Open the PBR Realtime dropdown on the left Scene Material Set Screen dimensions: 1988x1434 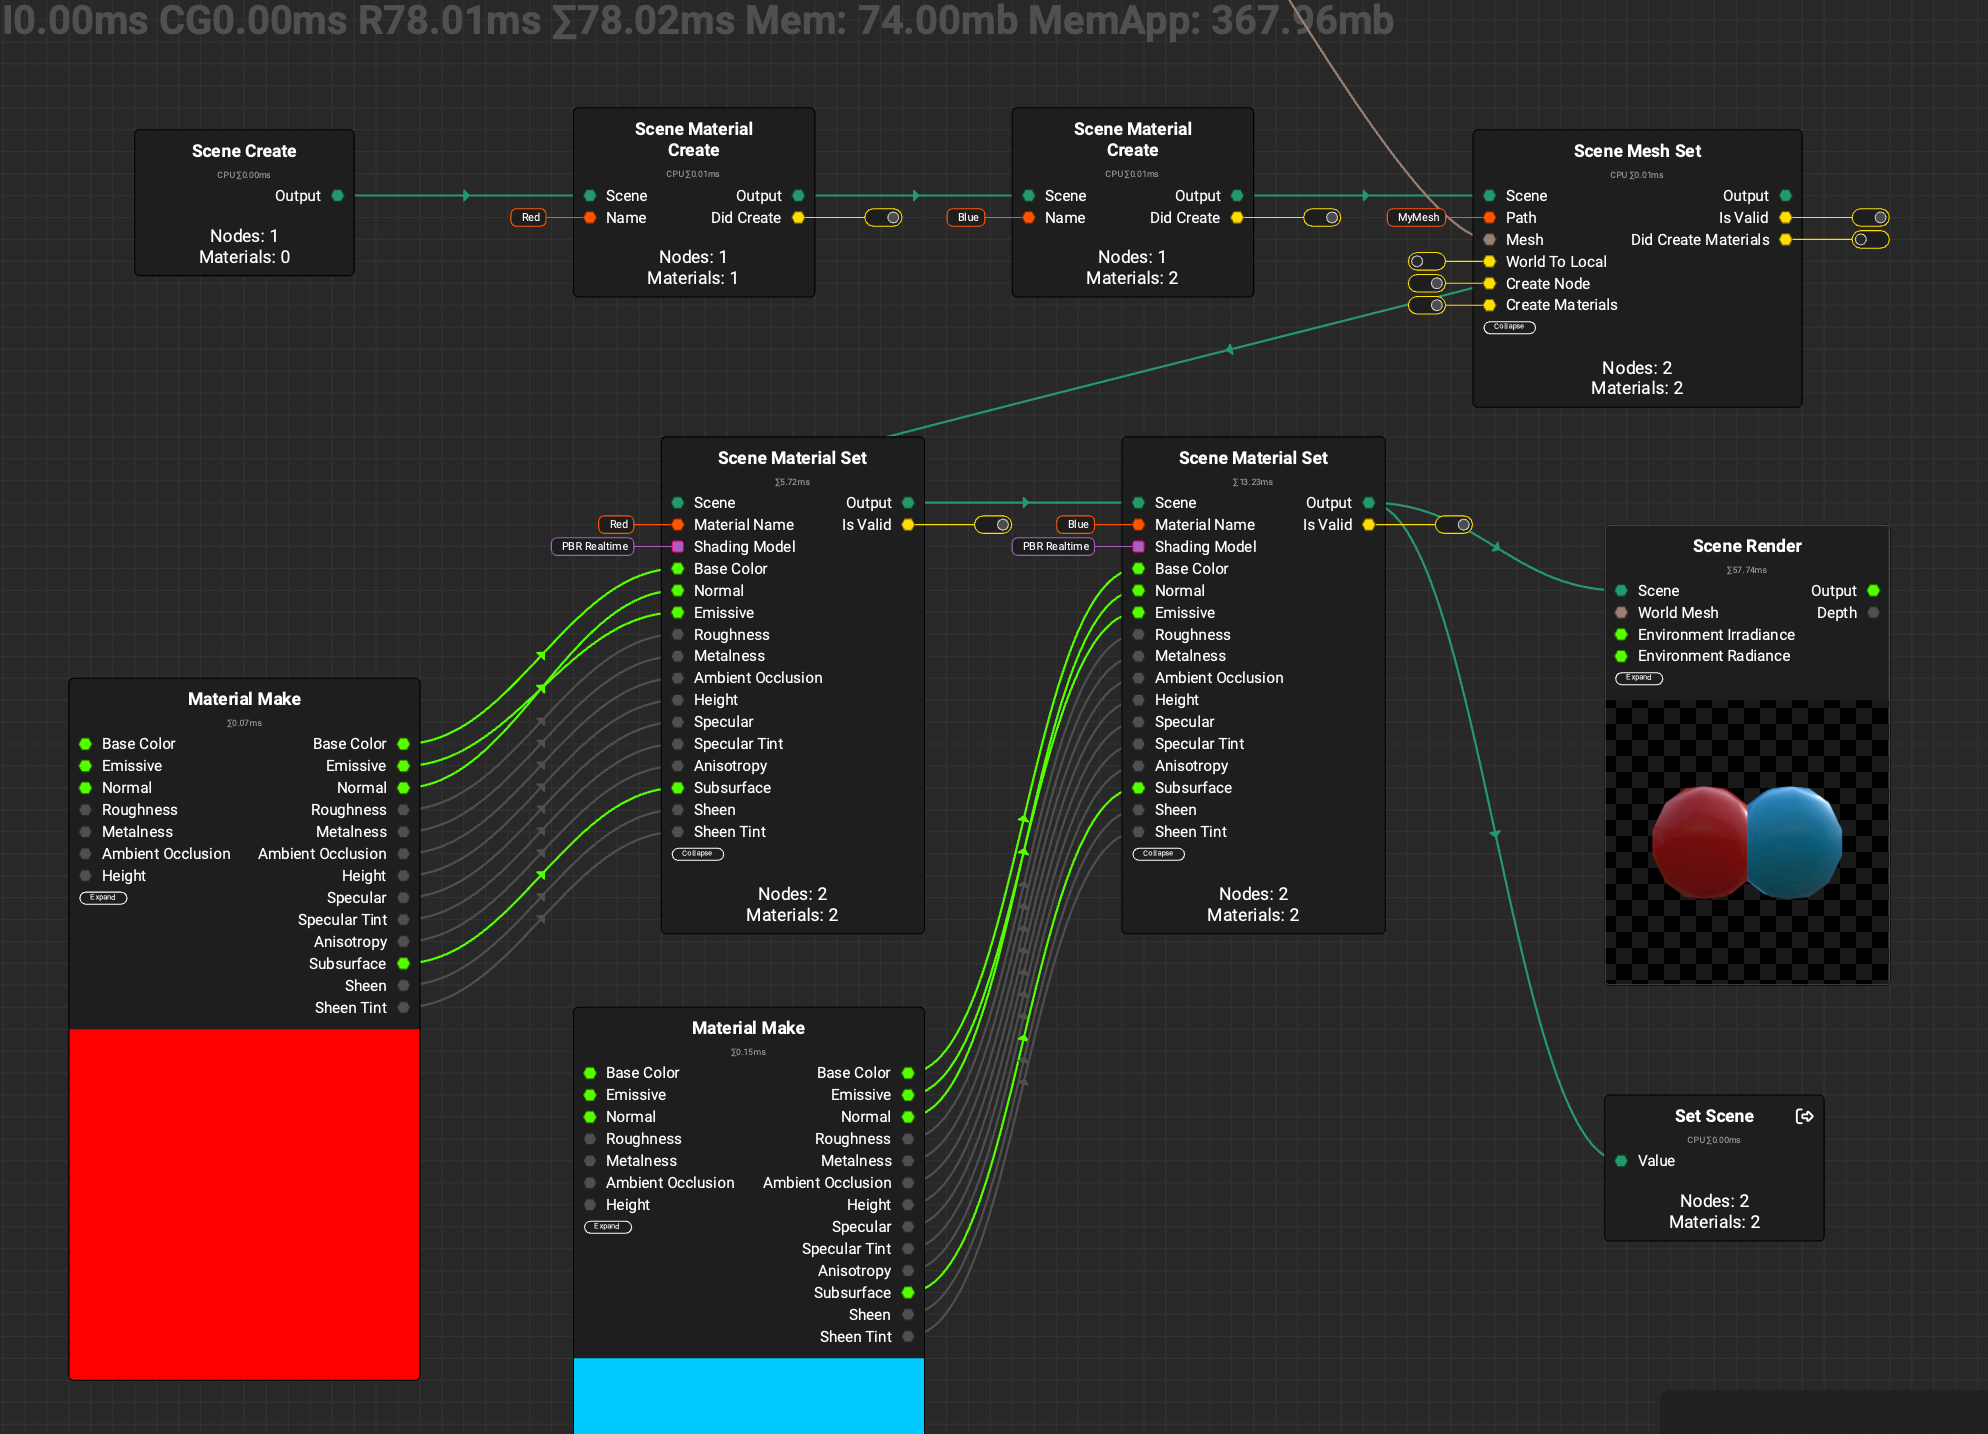coord(595,547)
